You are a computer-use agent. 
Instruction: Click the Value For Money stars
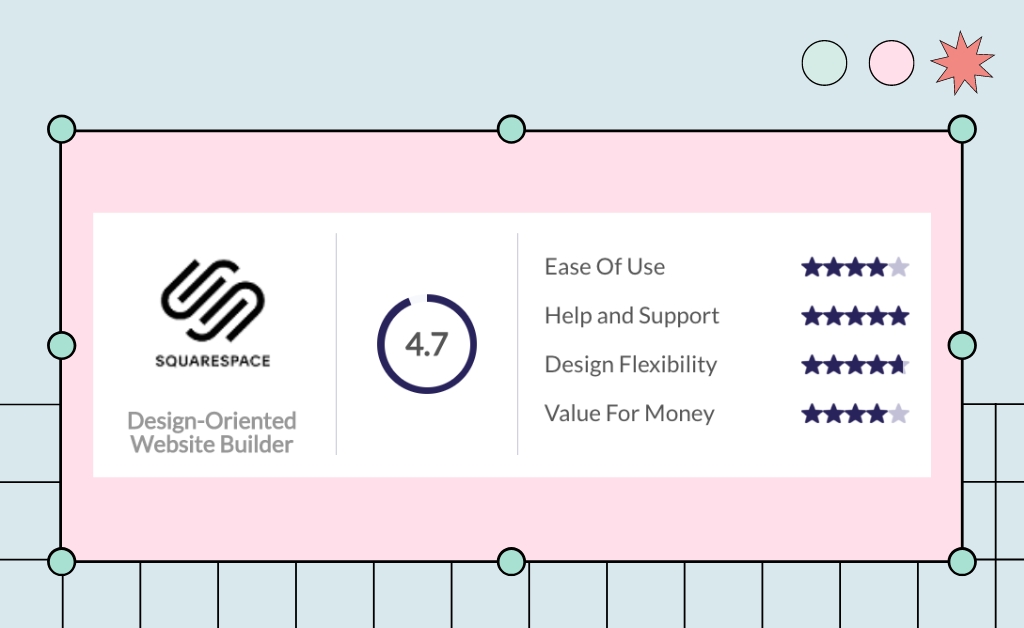click(x=855, y=413)
